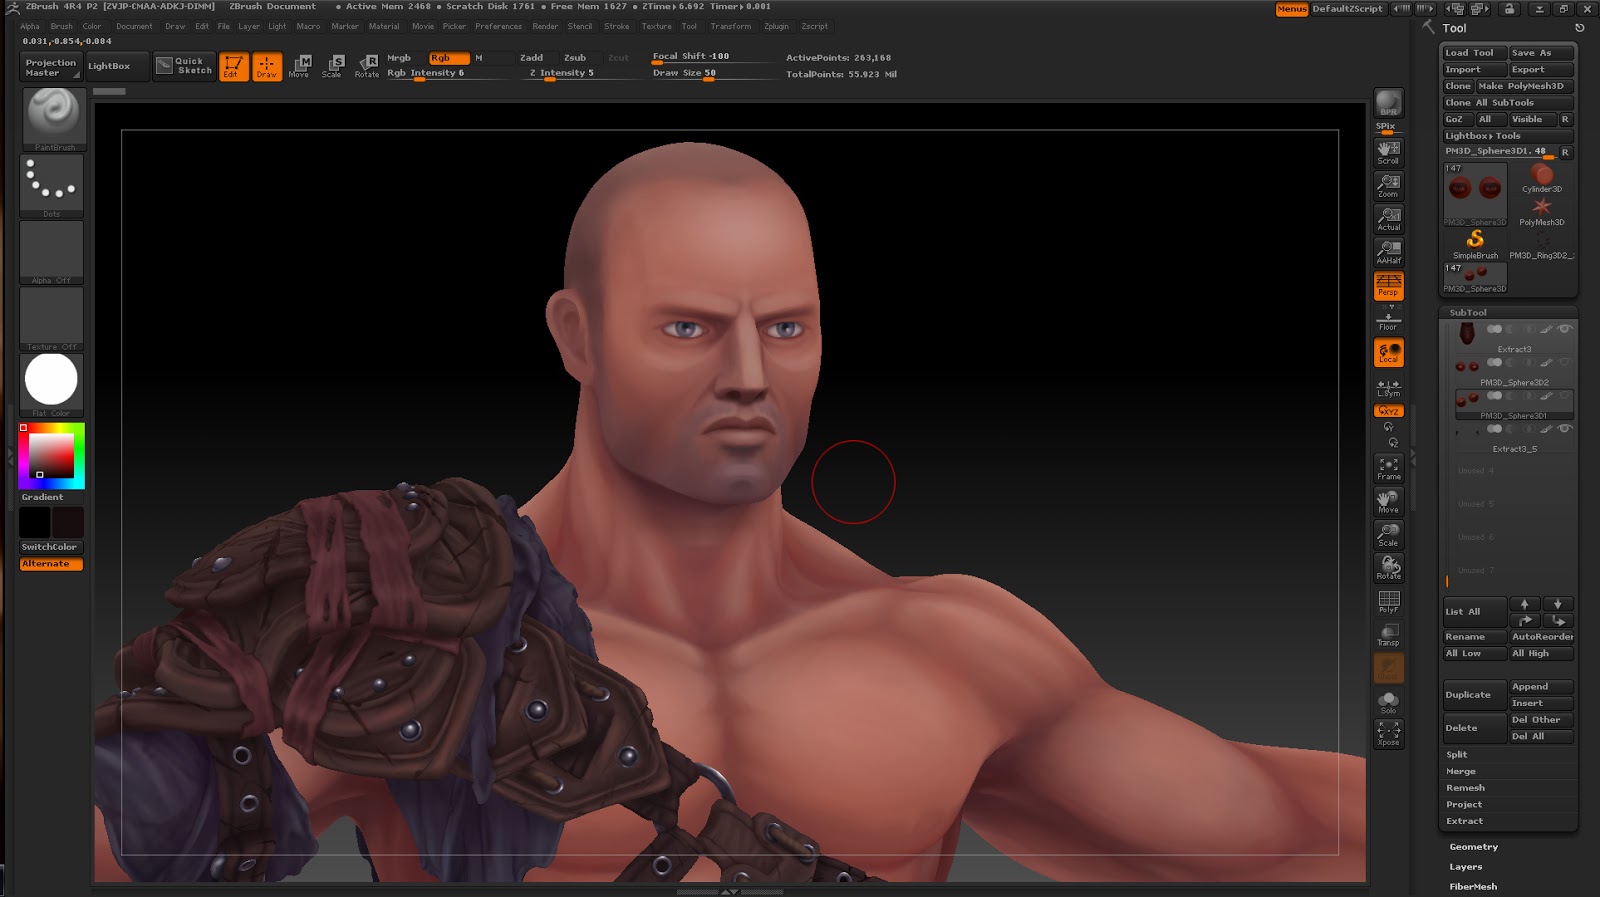
Task: Set canvas to AAHalf size
Action: coord(1388,251)
